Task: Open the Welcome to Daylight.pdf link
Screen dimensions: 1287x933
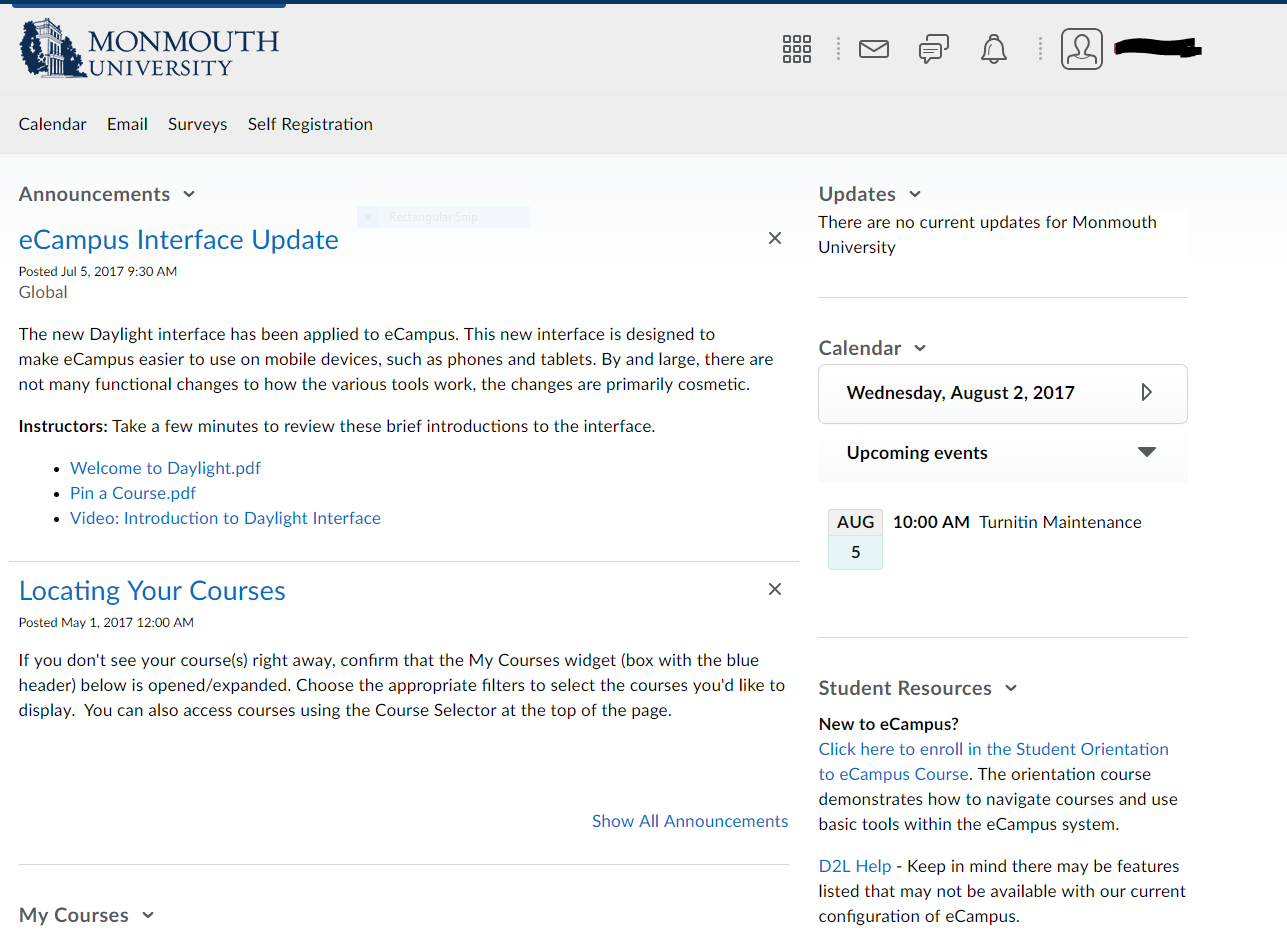Action: click(165, 468)
